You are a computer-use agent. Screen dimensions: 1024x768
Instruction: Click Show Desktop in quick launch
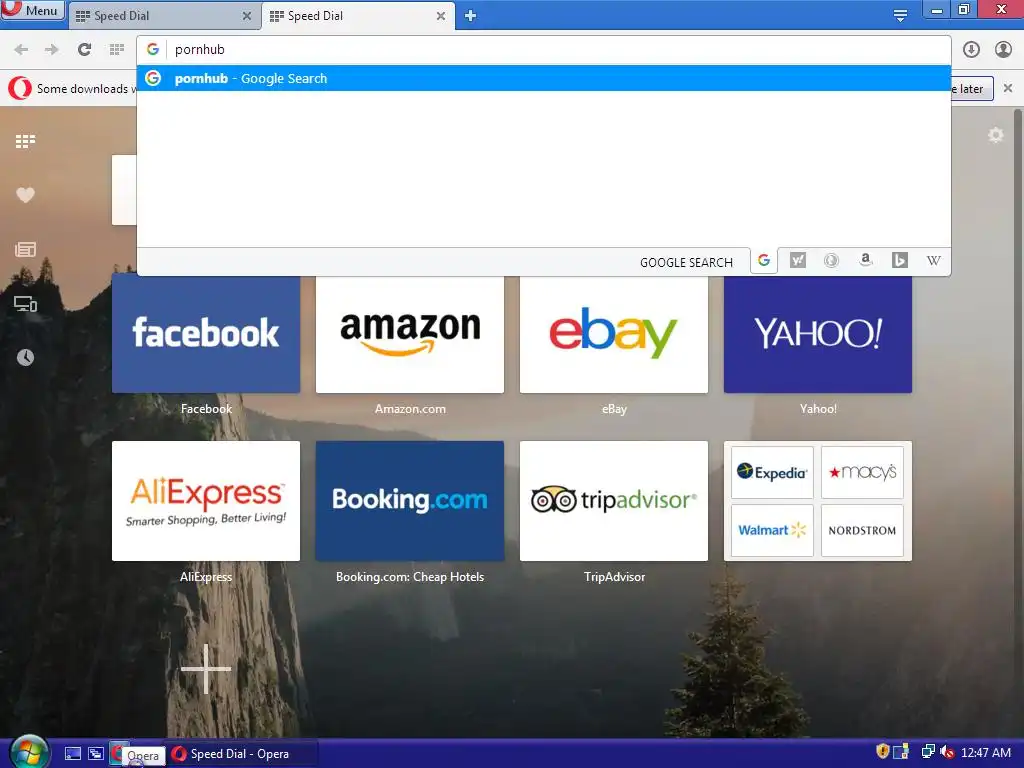(x=73, y=754)
